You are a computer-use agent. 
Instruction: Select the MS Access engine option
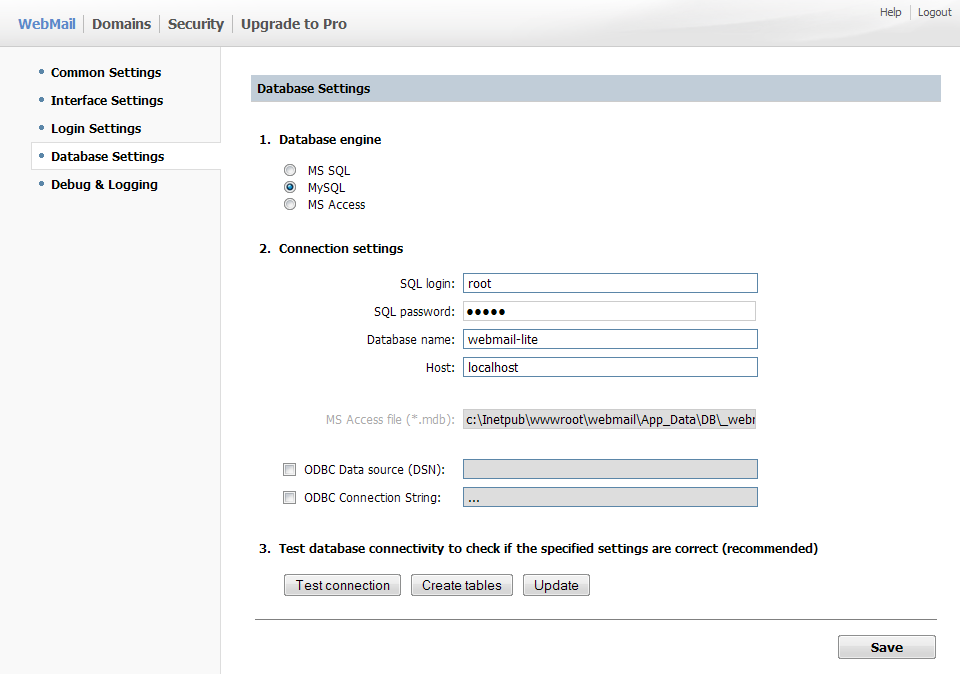pyautogui.click(x=290, y=204)
